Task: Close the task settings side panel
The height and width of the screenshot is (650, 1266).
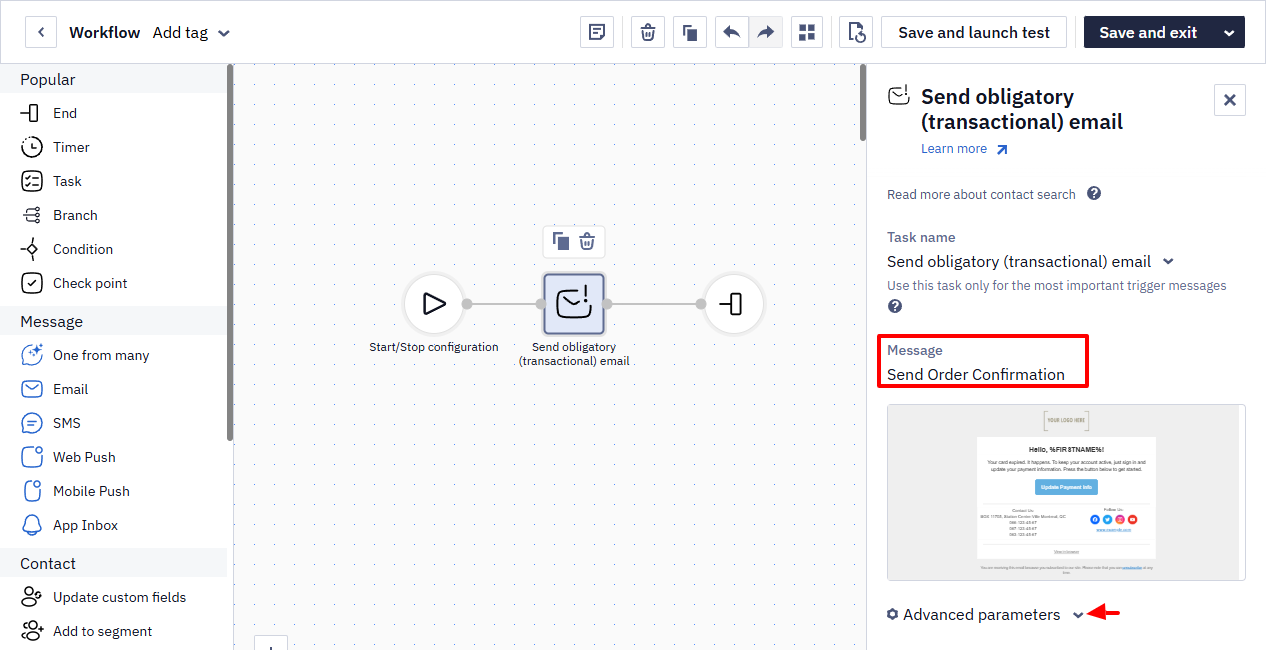Action: click(1230, 100)
